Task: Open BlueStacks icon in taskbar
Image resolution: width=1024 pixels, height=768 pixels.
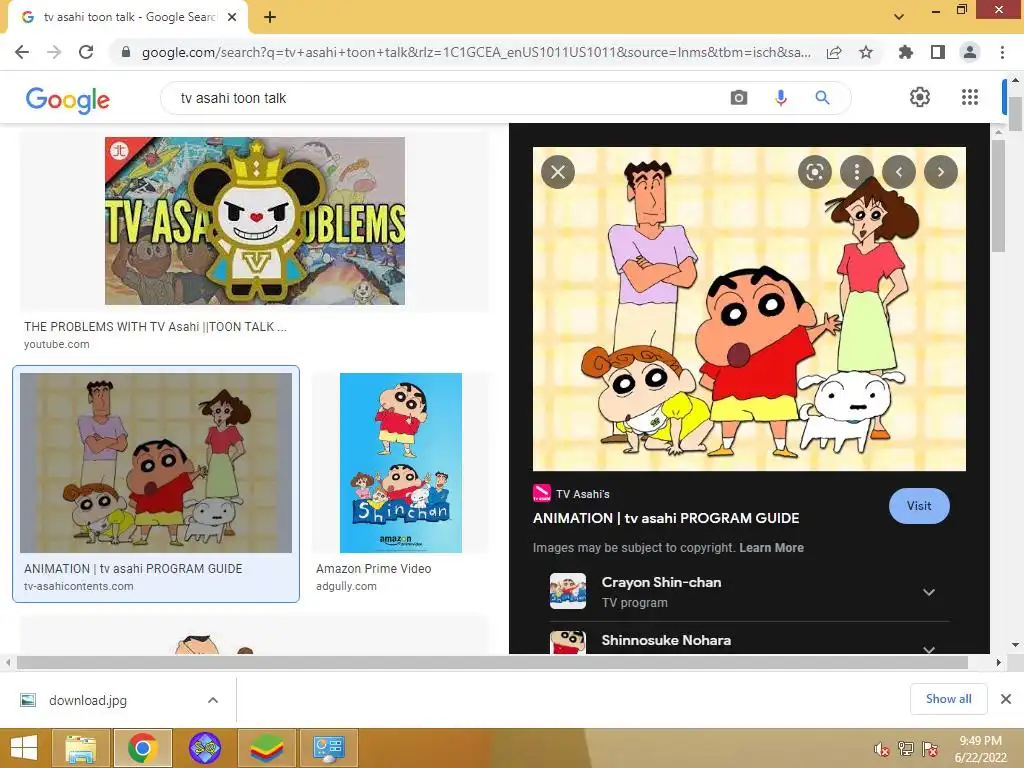Action: [266, 748]
